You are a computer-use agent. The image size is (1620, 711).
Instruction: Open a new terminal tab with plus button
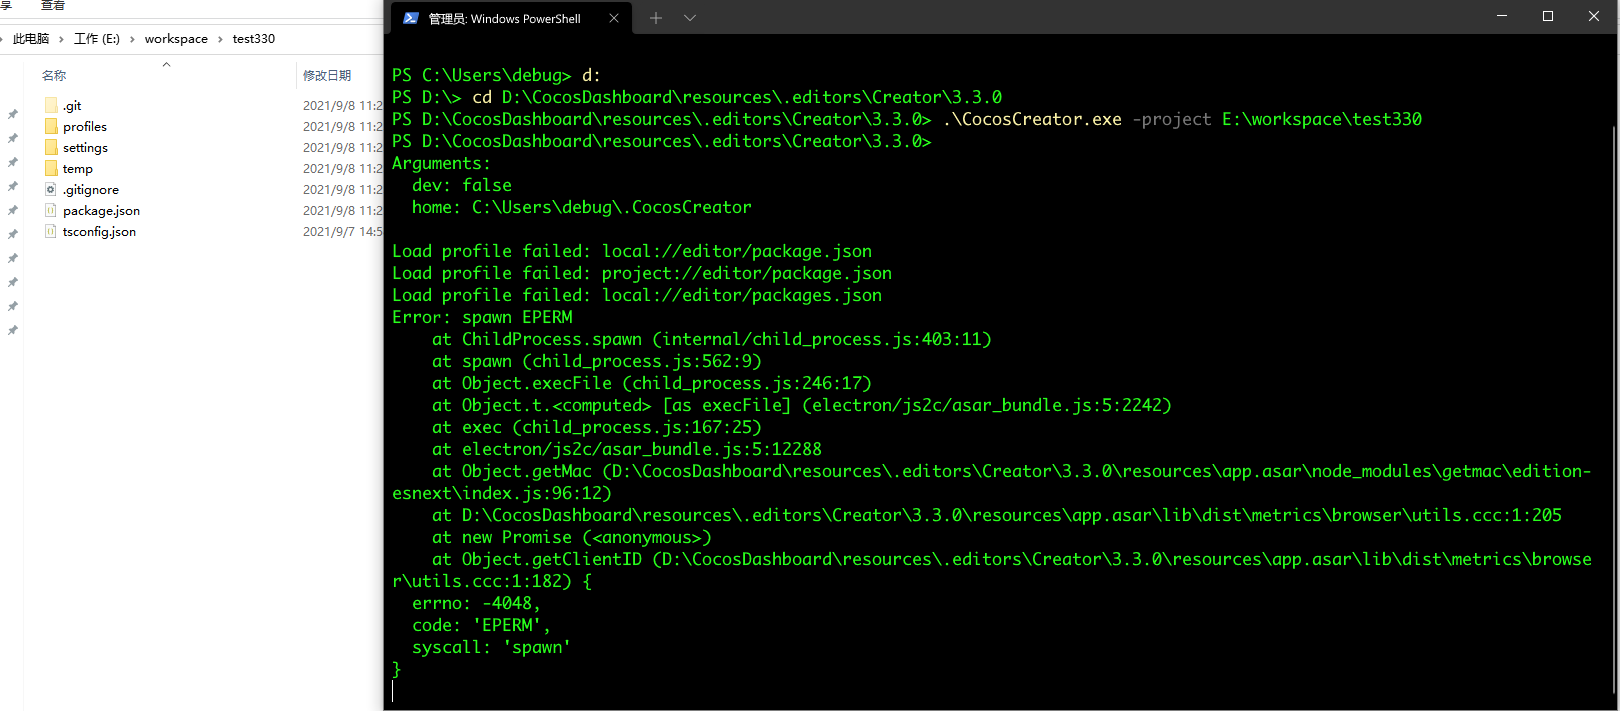click(x=656, y=18)
